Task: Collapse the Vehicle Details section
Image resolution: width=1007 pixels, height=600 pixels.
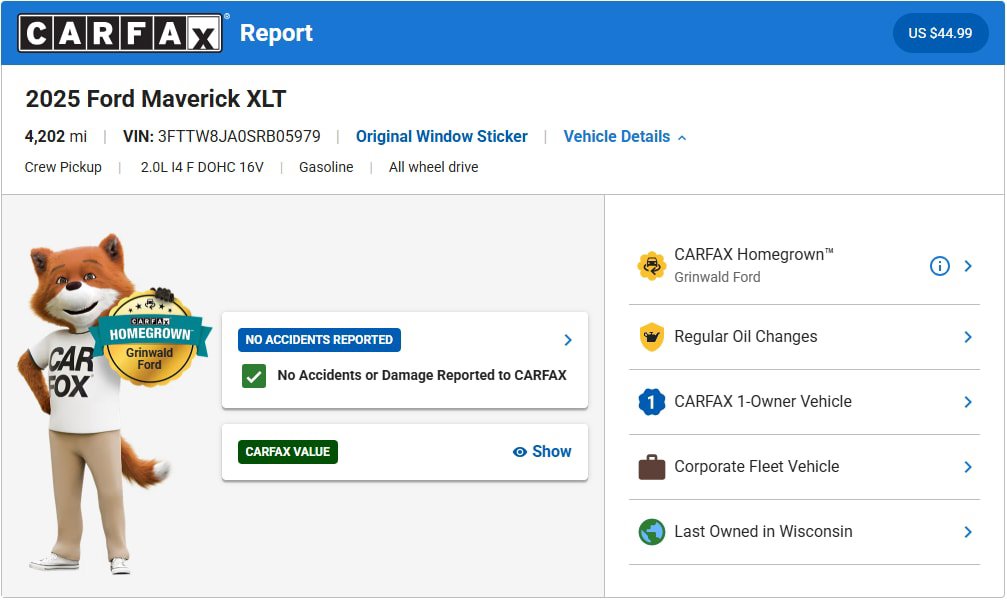Action: [625, 136]
